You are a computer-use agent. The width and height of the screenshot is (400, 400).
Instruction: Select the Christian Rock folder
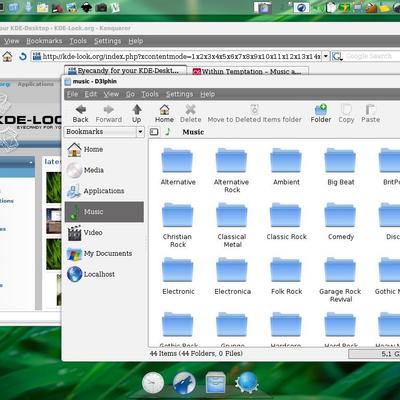click(178, 226)
